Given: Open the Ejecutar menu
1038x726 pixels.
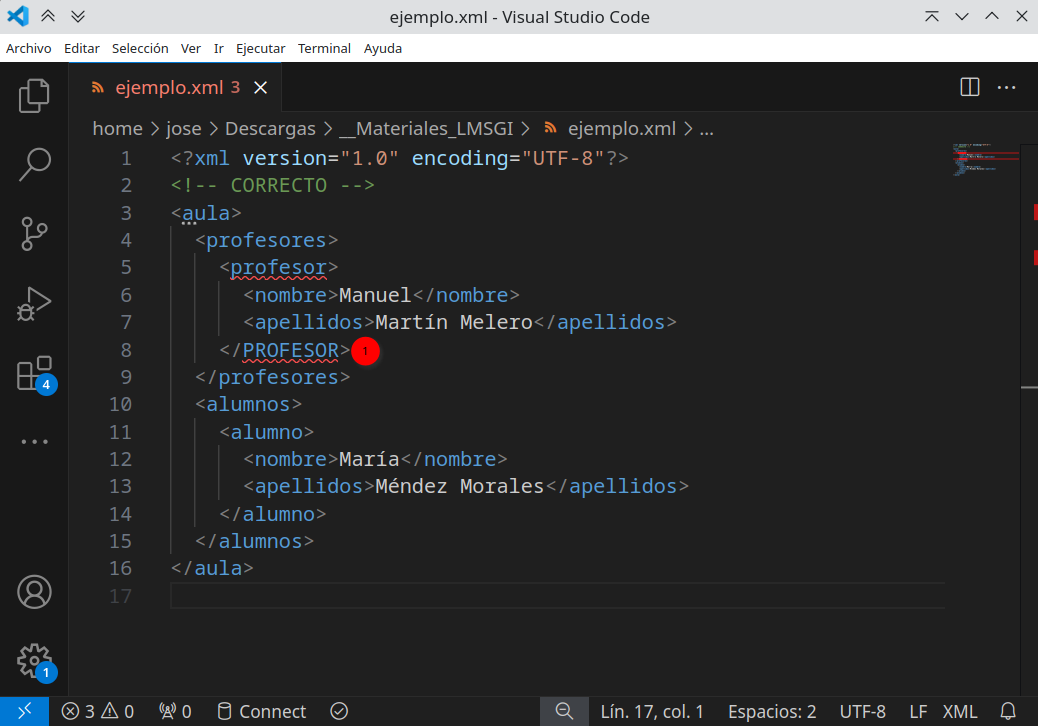Looking at the screenshot, I should tap(260, 48).
